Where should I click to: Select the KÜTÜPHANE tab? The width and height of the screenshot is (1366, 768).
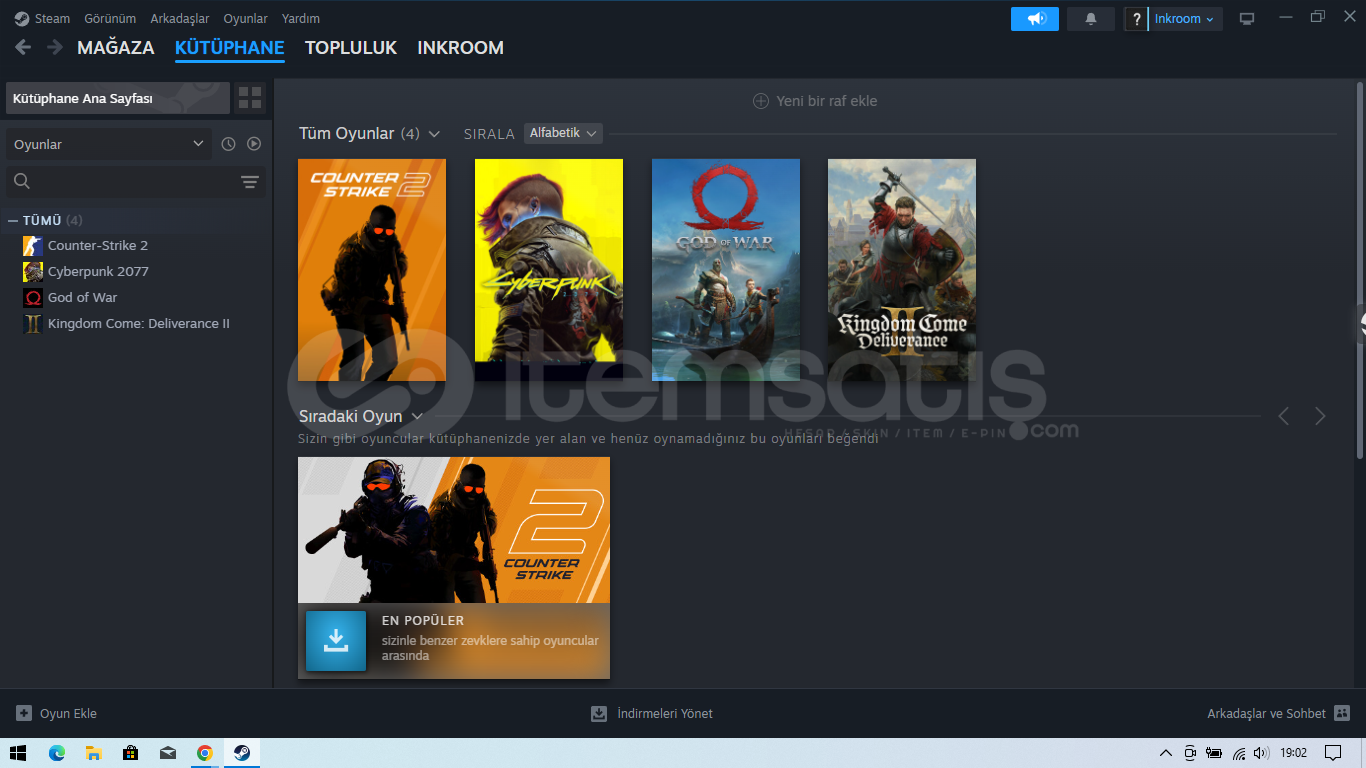coord(230,47)
